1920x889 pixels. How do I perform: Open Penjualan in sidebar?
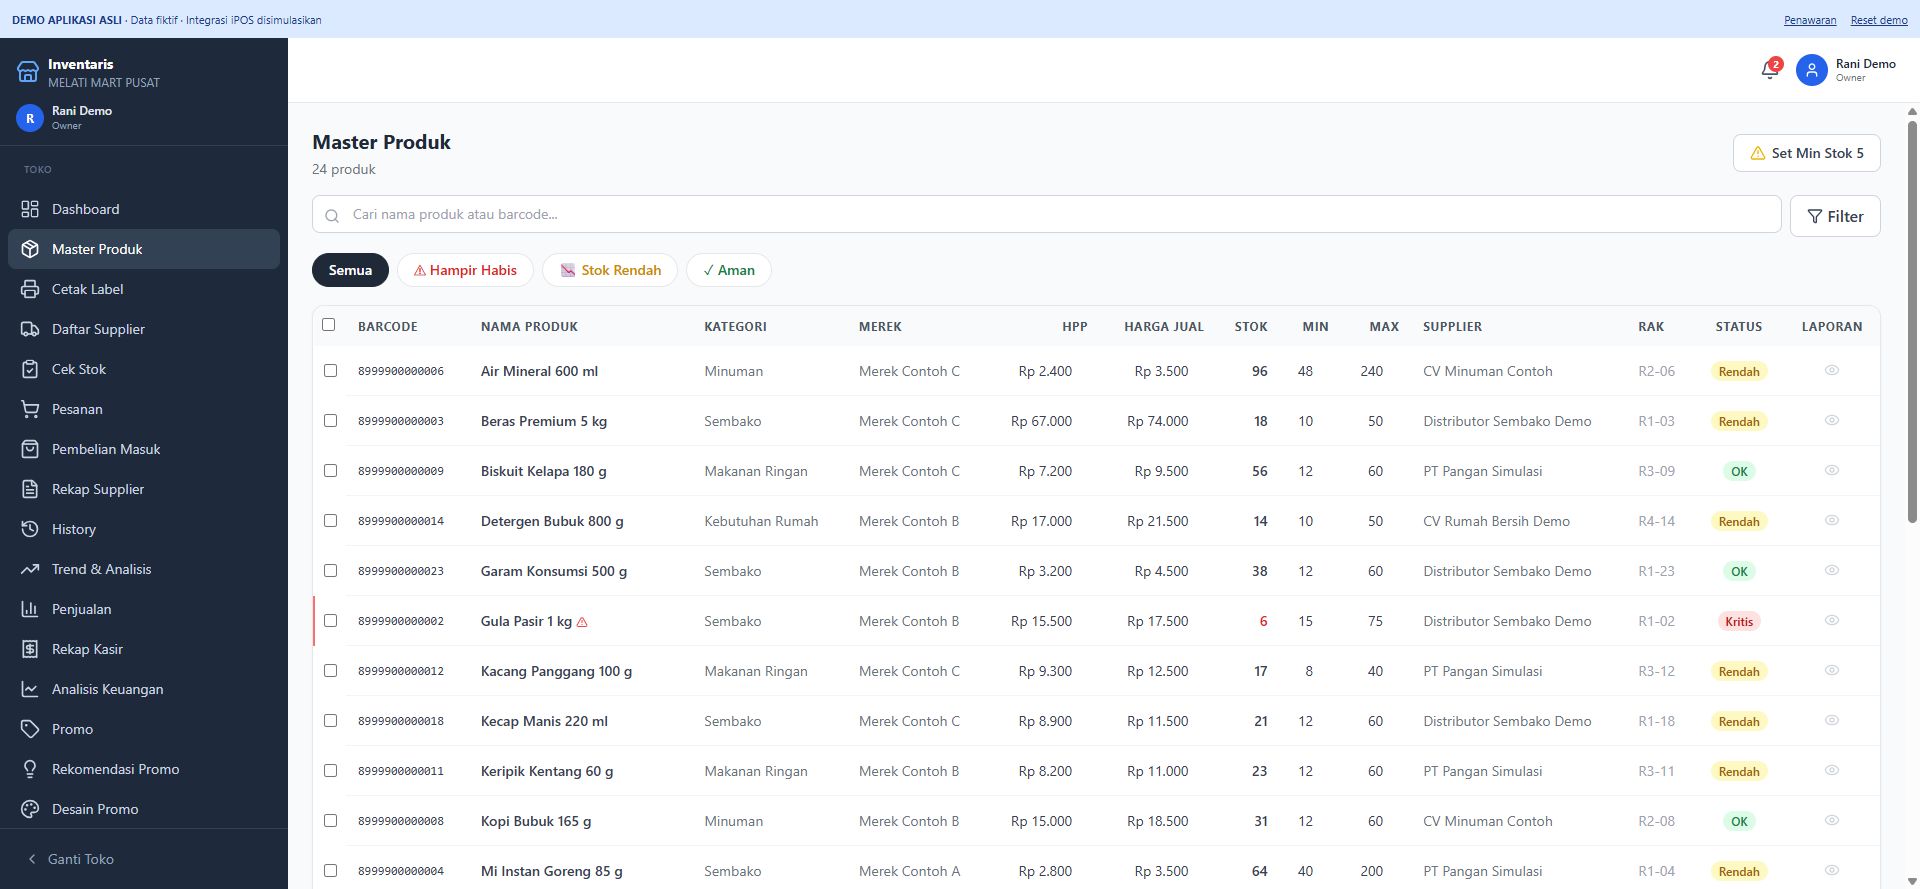pyautogui.click(x=144, y=609)
